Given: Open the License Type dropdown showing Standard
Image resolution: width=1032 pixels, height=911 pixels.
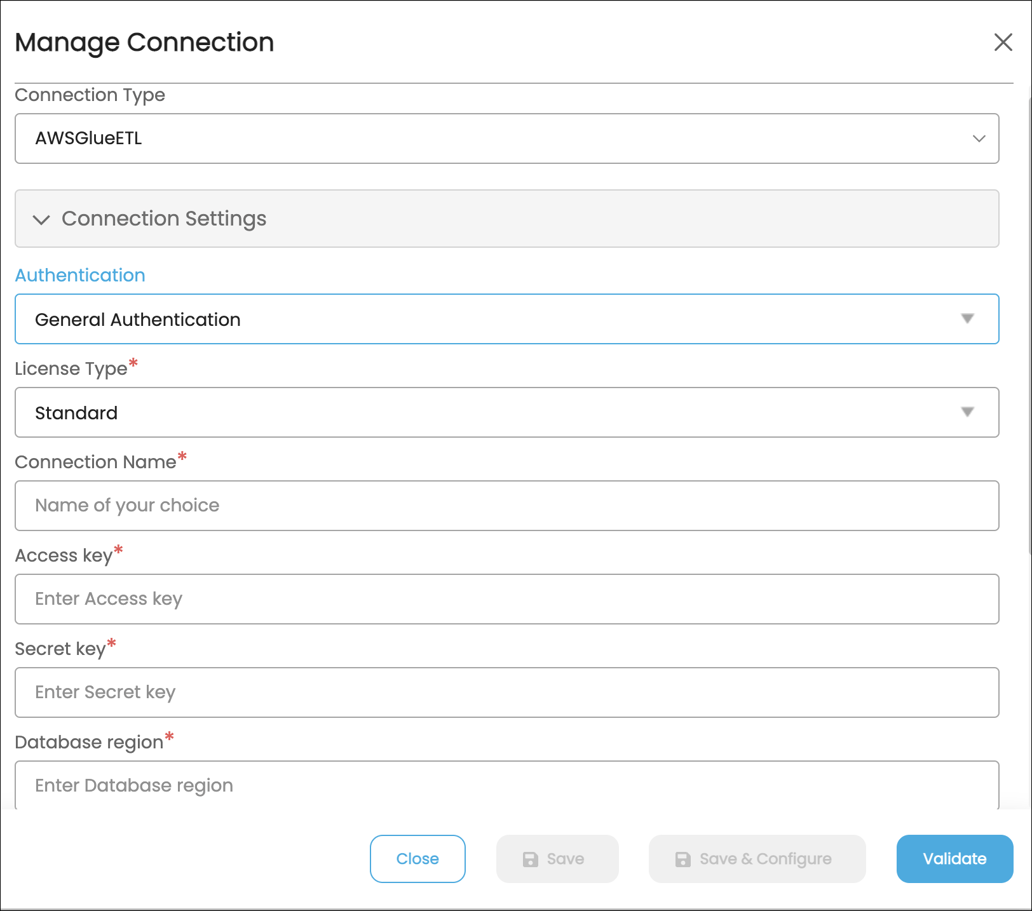Looking at the screenshot, I should 507,412.
